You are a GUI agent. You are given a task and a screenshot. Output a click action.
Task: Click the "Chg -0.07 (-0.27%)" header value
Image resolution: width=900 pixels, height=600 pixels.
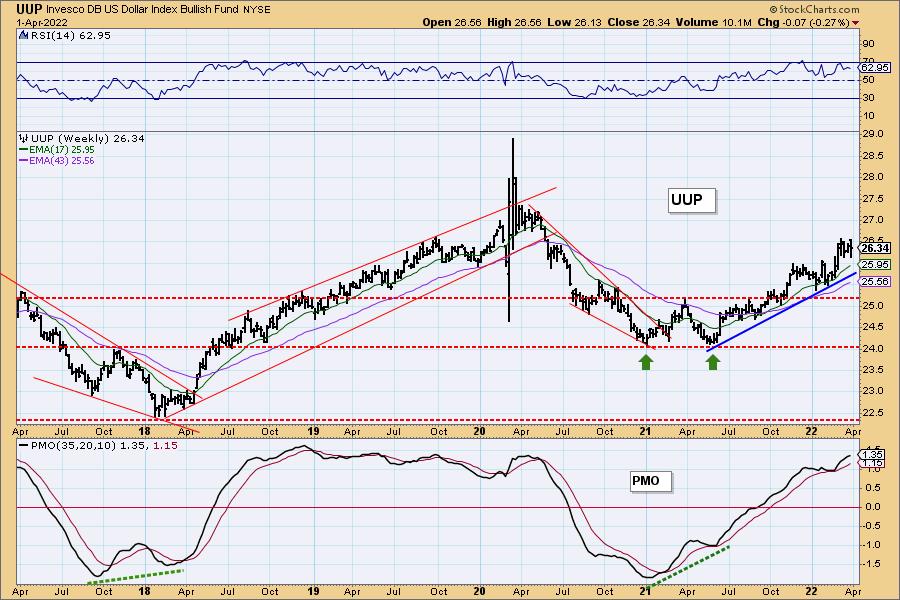[x=804, y=22]
